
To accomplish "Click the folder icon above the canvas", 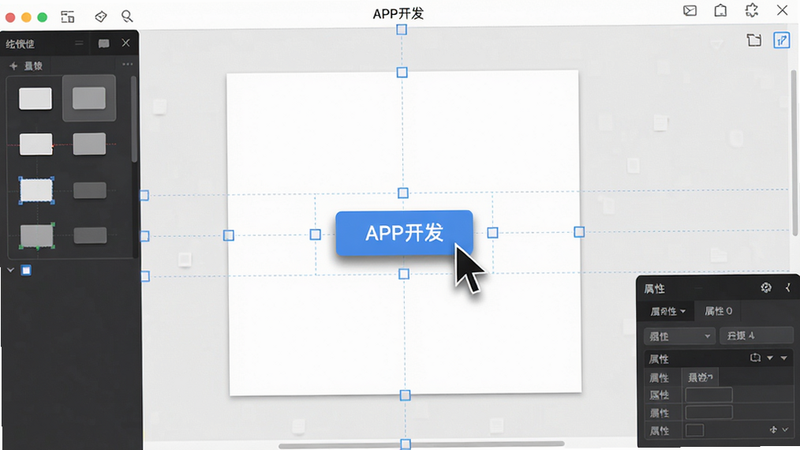I will pyautogui.click(x=754, y=40).
